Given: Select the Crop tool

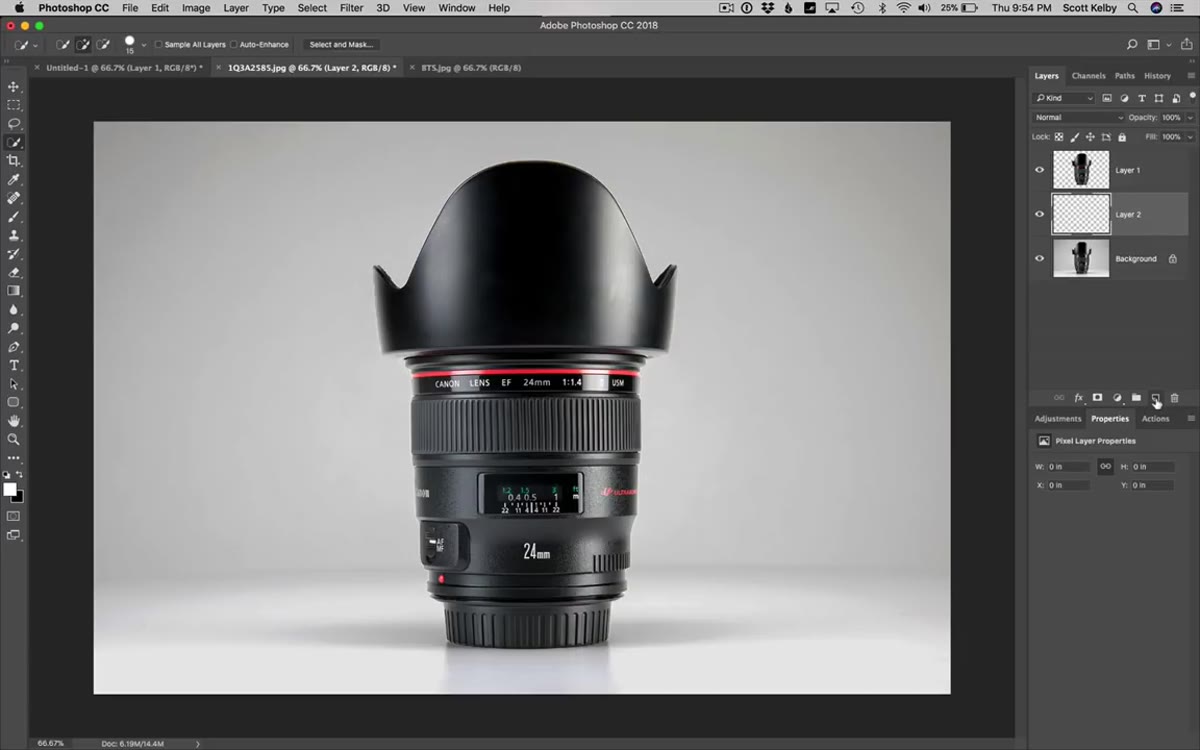Looking at the screenshot, I should pyautogui.click(x=14, y=161).
